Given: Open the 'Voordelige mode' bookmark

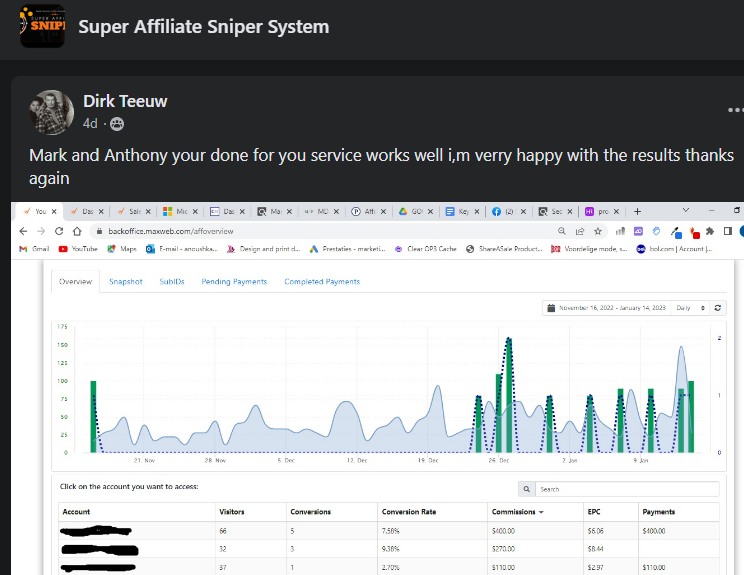Looking at the screenshot, I should (589, 249).
